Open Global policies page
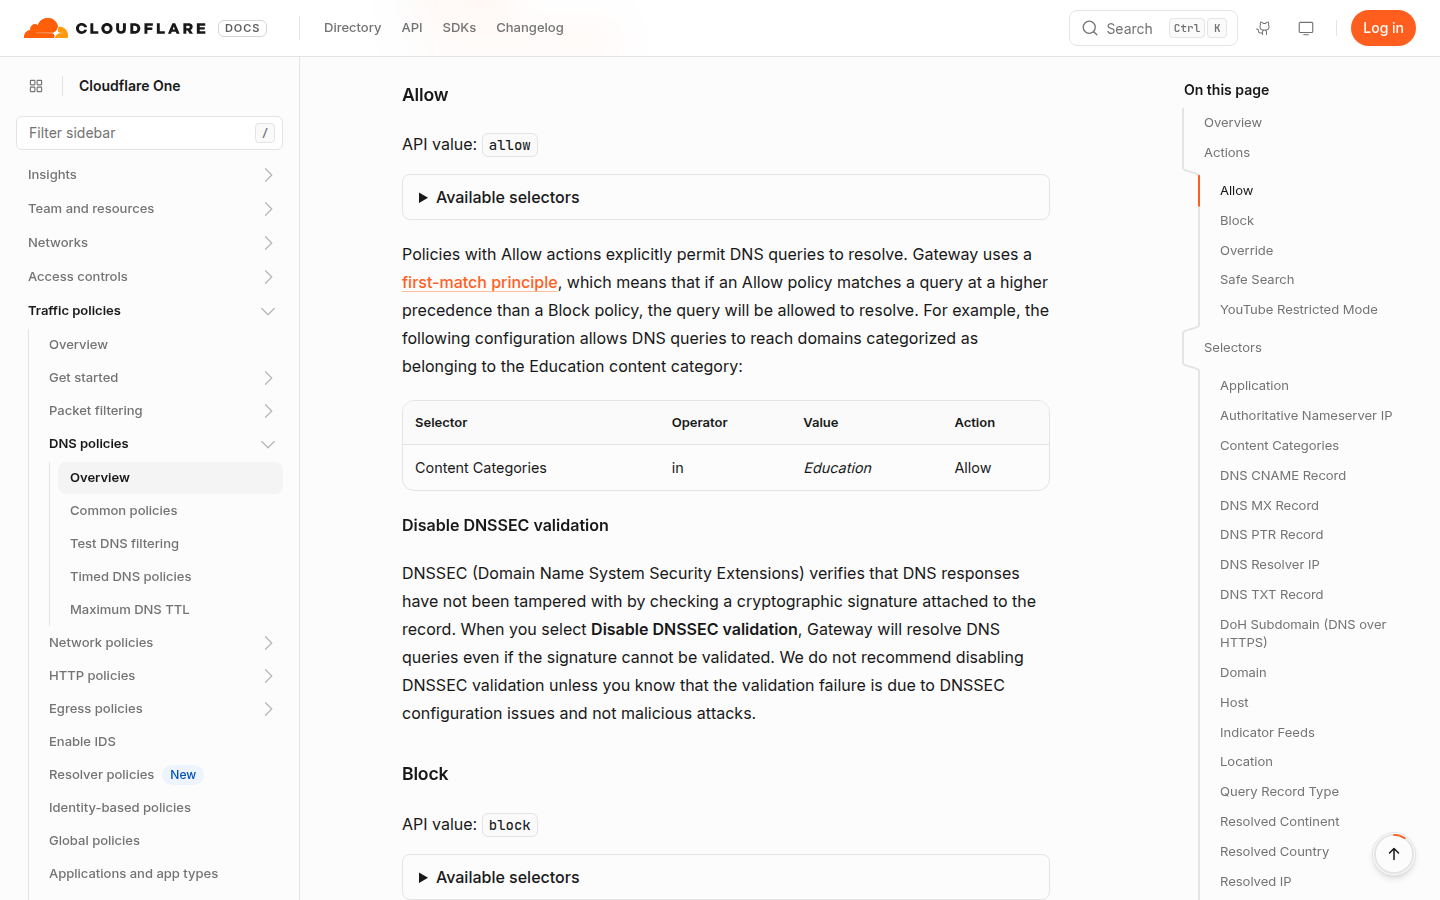The width and height of the screenshot is (1440, 900). click(94, 841)
